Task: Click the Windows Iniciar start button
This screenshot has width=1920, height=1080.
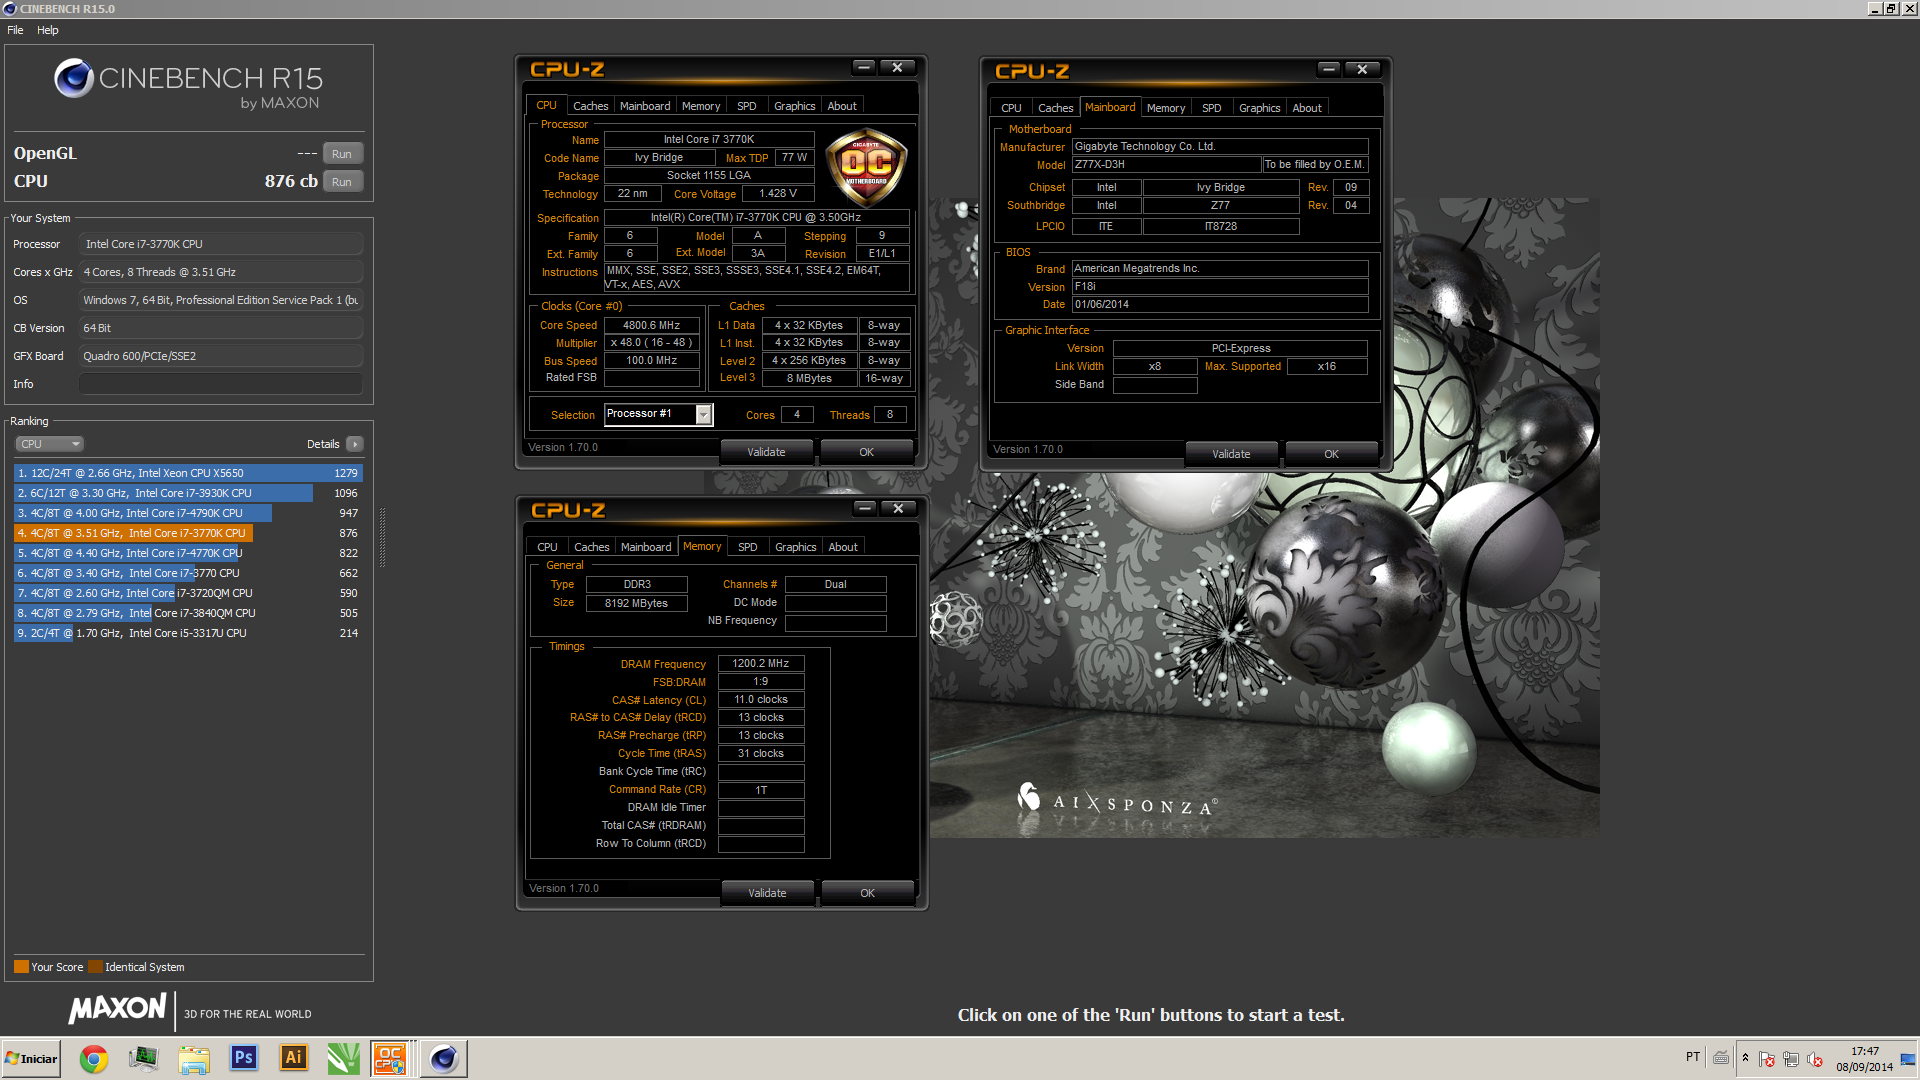Action: pos(31,1059)
